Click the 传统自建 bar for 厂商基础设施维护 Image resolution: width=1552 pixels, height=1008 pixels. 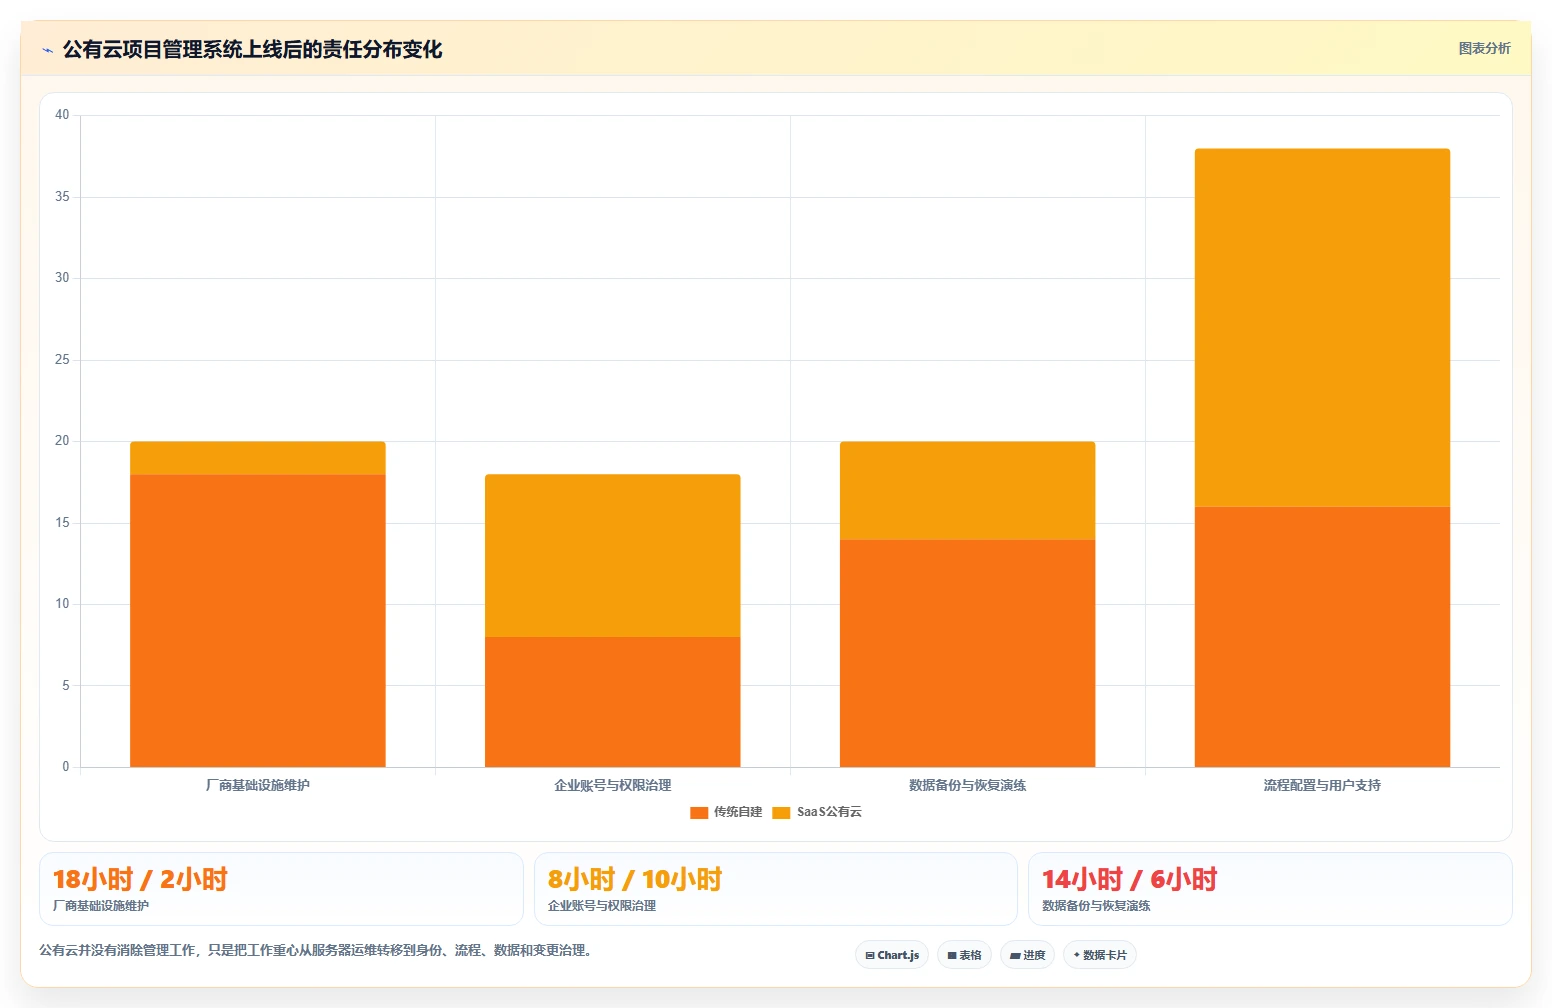[x=258, y=621]
